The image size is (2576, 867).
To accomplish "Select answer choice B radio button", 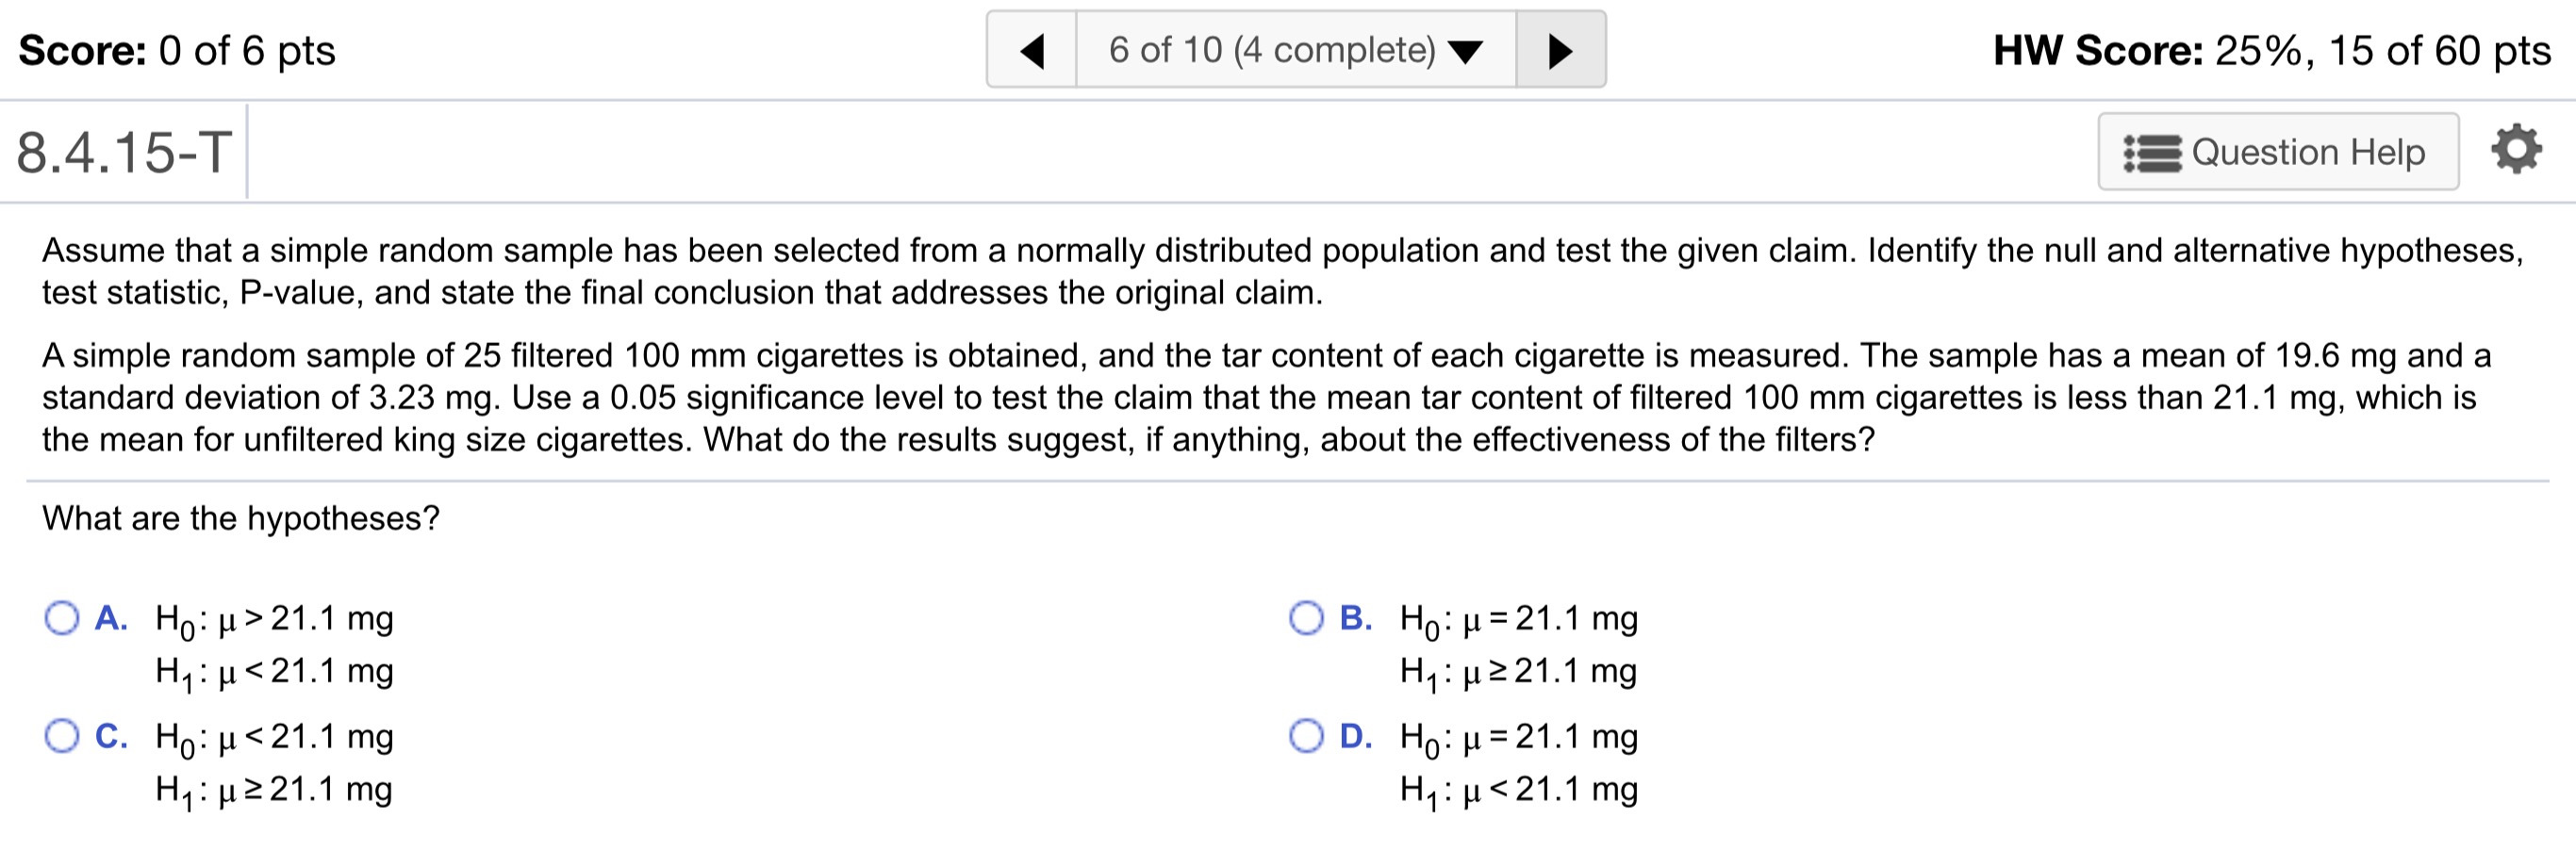I will coord(1308,618).
